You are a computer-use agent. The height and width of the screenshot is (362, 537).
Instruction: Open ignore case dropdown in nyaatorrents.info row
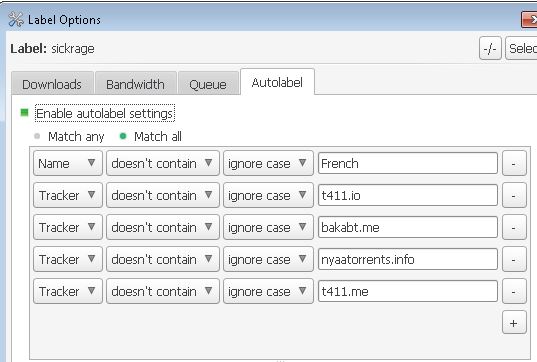(x=268, y=259)
